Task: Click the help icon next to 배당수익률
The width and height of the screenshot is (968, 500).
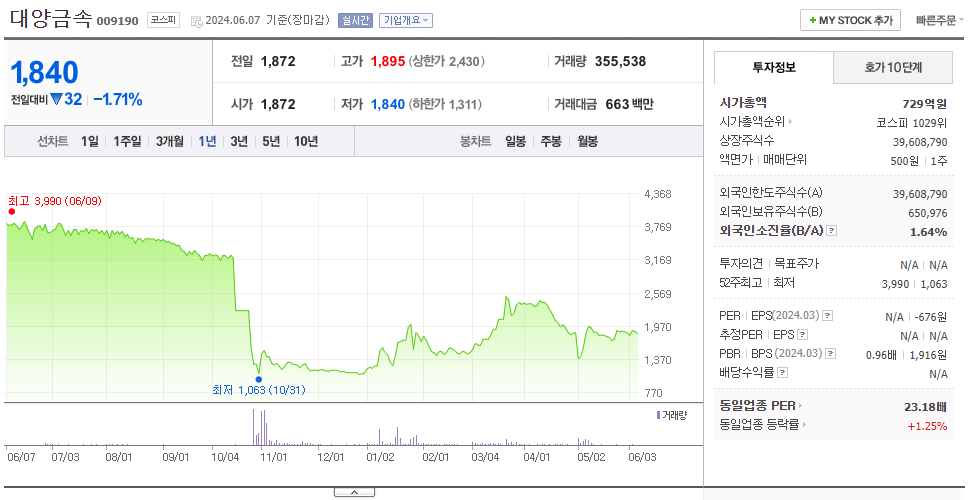Action: tap(783, 373)
